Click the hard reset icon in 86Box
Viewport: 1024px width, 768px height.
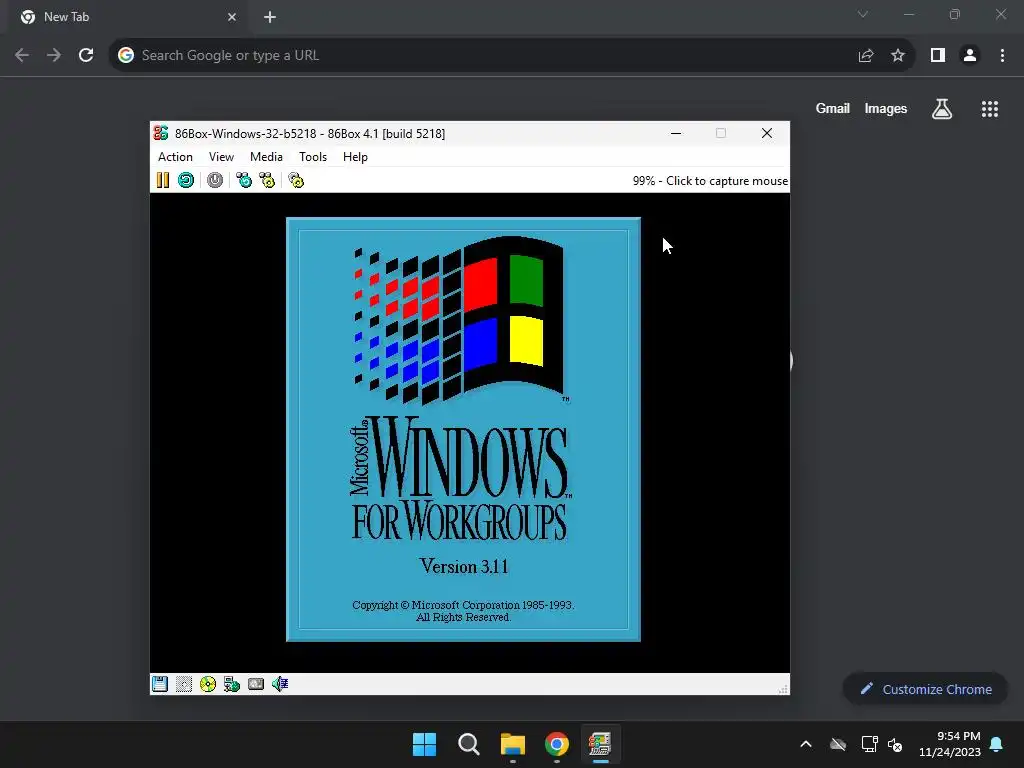pyautogui.click(x=186, y=180)
